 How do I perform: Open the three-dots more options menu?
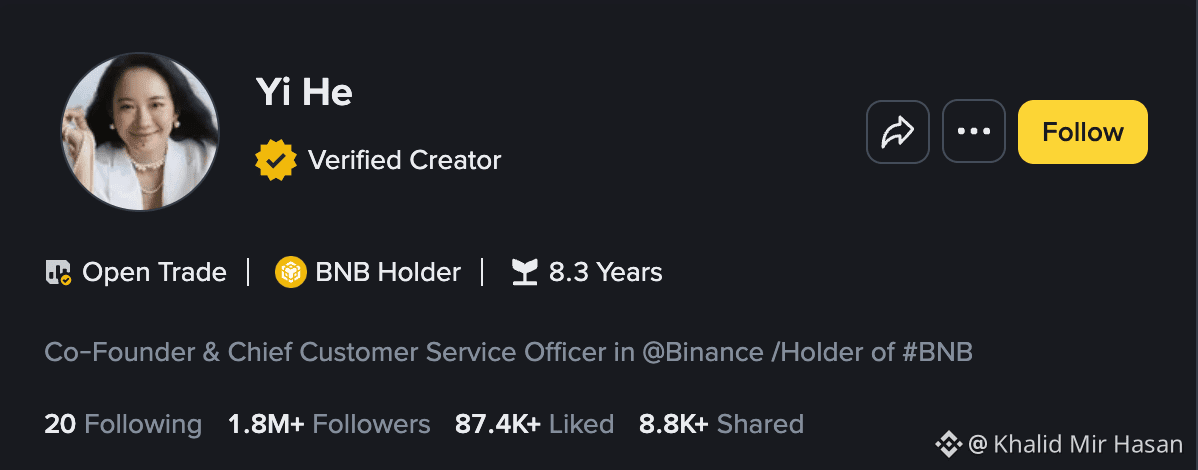pyautogui.click(x=973, y=131)
